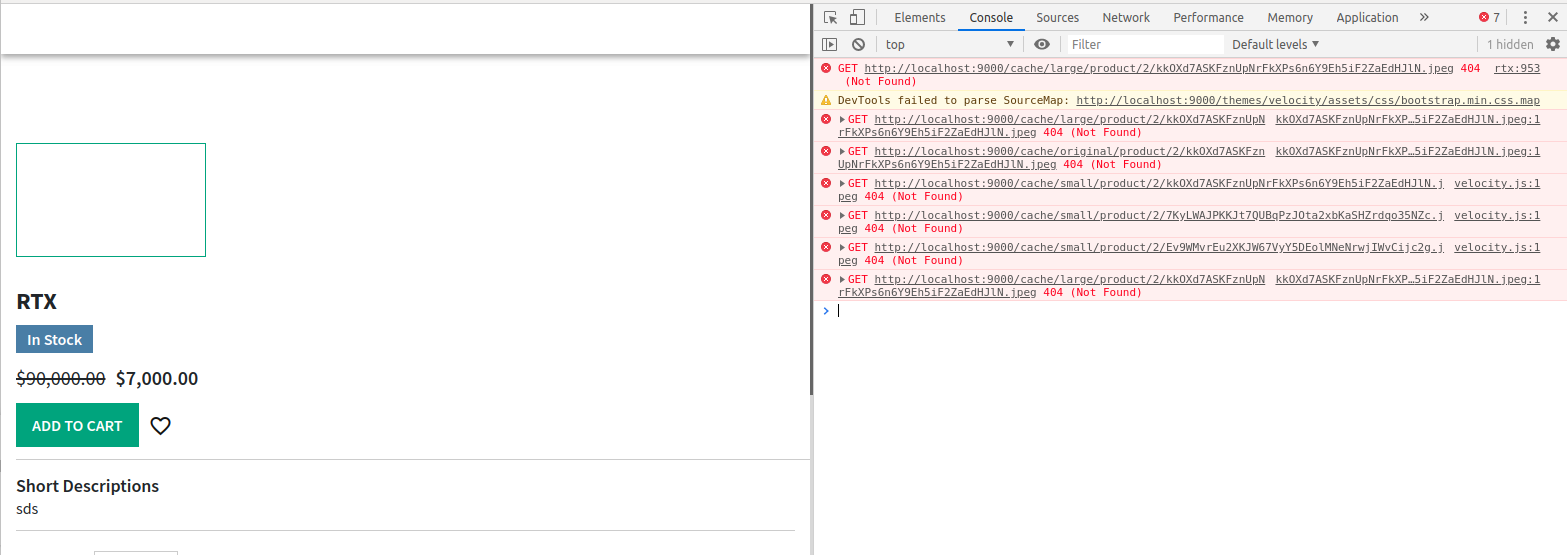Image resolution: width=1567 pixels, height=555 pixels.
Task: Open the cache/original product URL link
Action: [x=1069, y=151]
